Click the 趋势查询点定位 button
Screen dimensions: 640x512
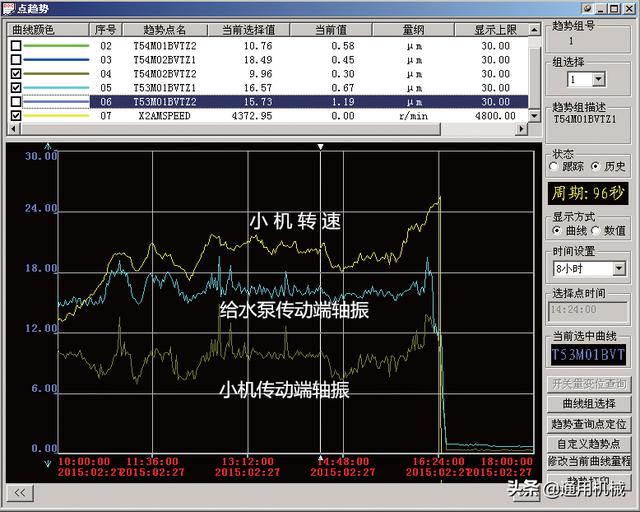(x=590, y=424)
